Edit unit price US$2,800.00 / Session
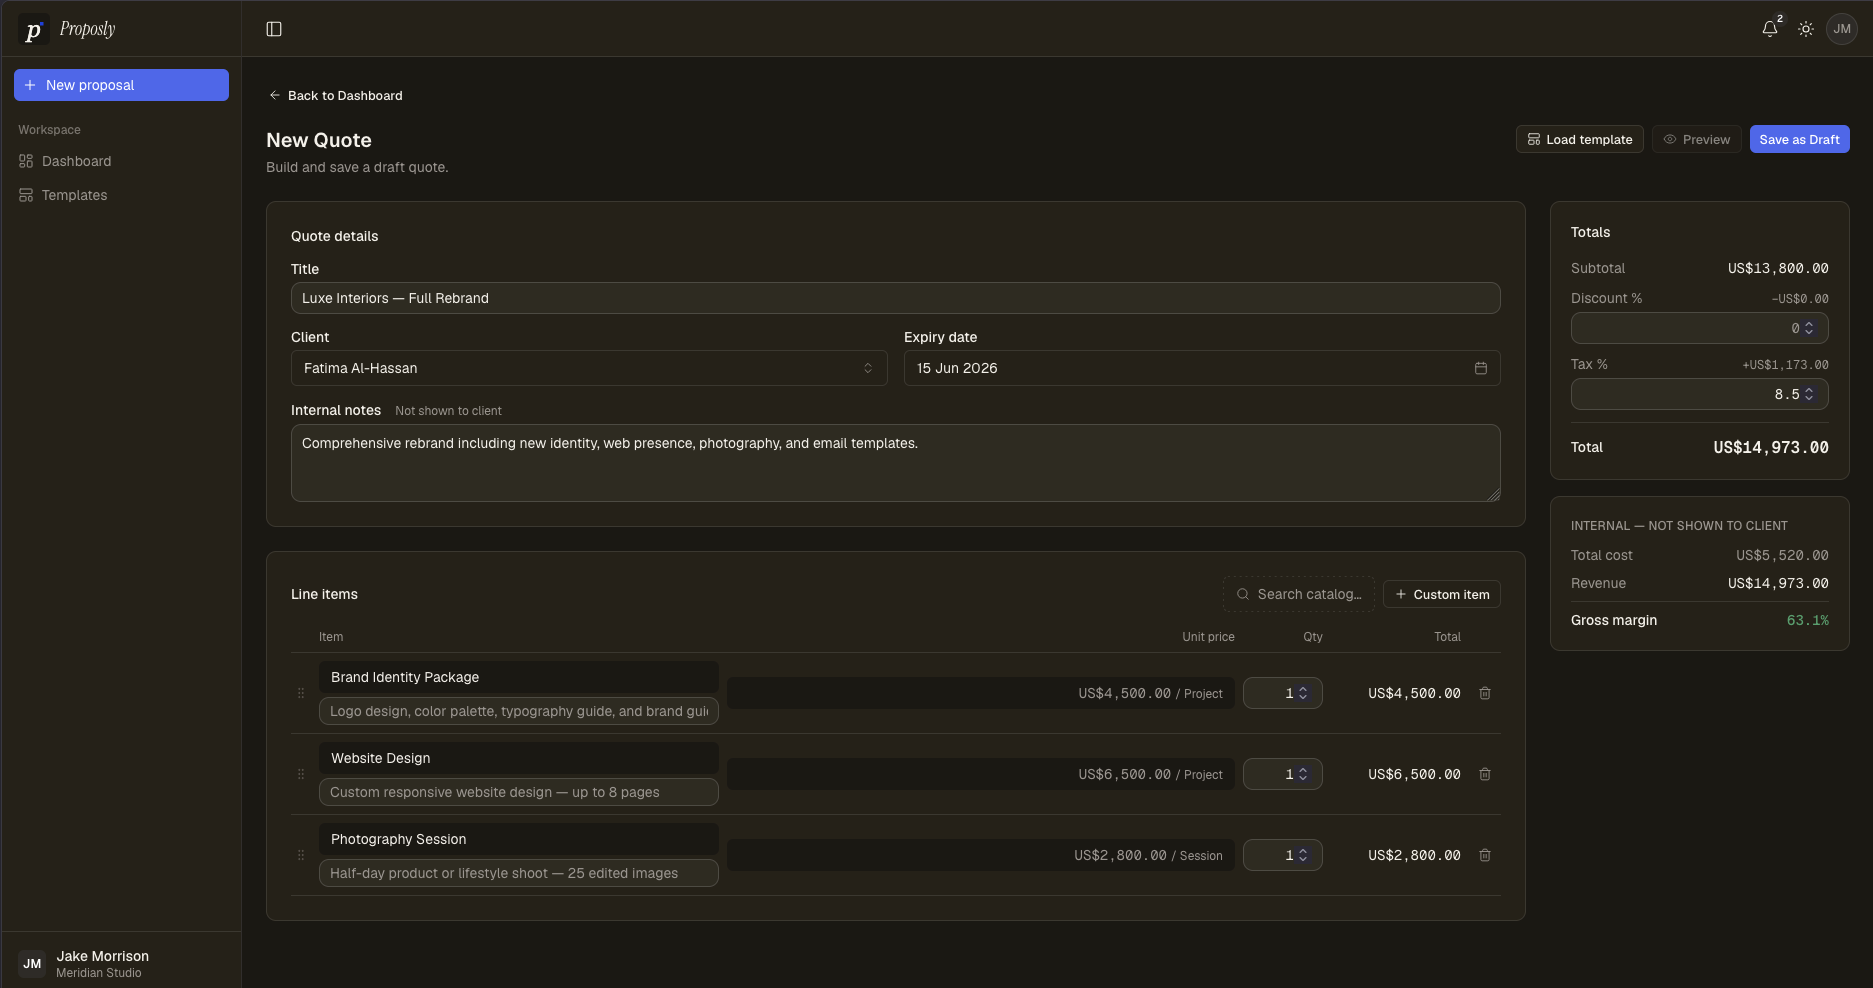The width and height of the screenshot is (1873, 988). [x=981, y=855]
